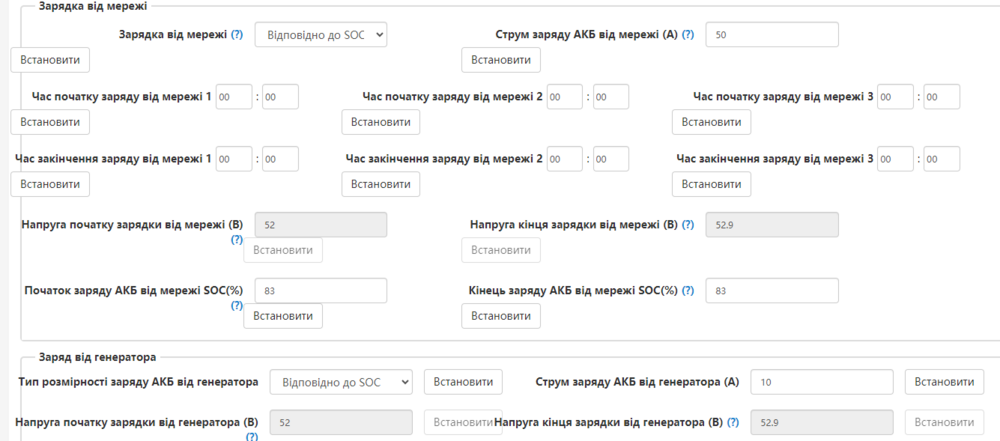Click Встановити under Час початку заряду від мережі 2
Image resolution: width=1000 pixels, height=441 pixels.
(381, 122)
